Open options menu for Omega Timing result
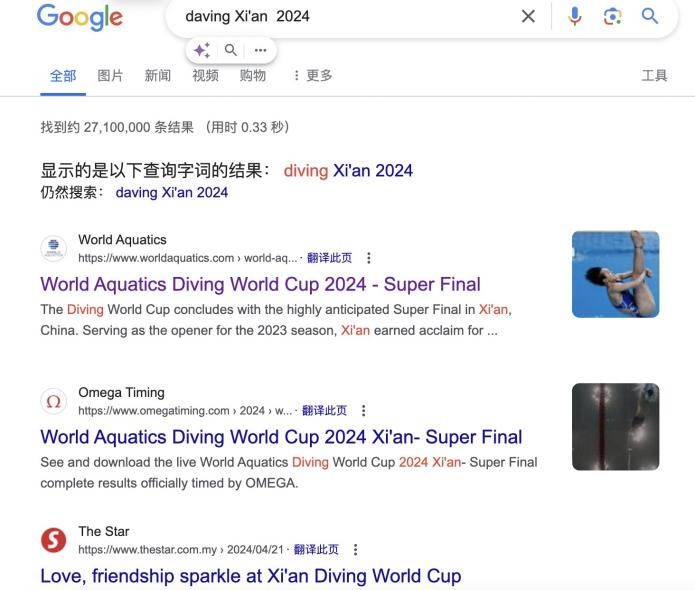Image resolution: width=695 pixels, height=590 pixels. (x=363, y=410)
